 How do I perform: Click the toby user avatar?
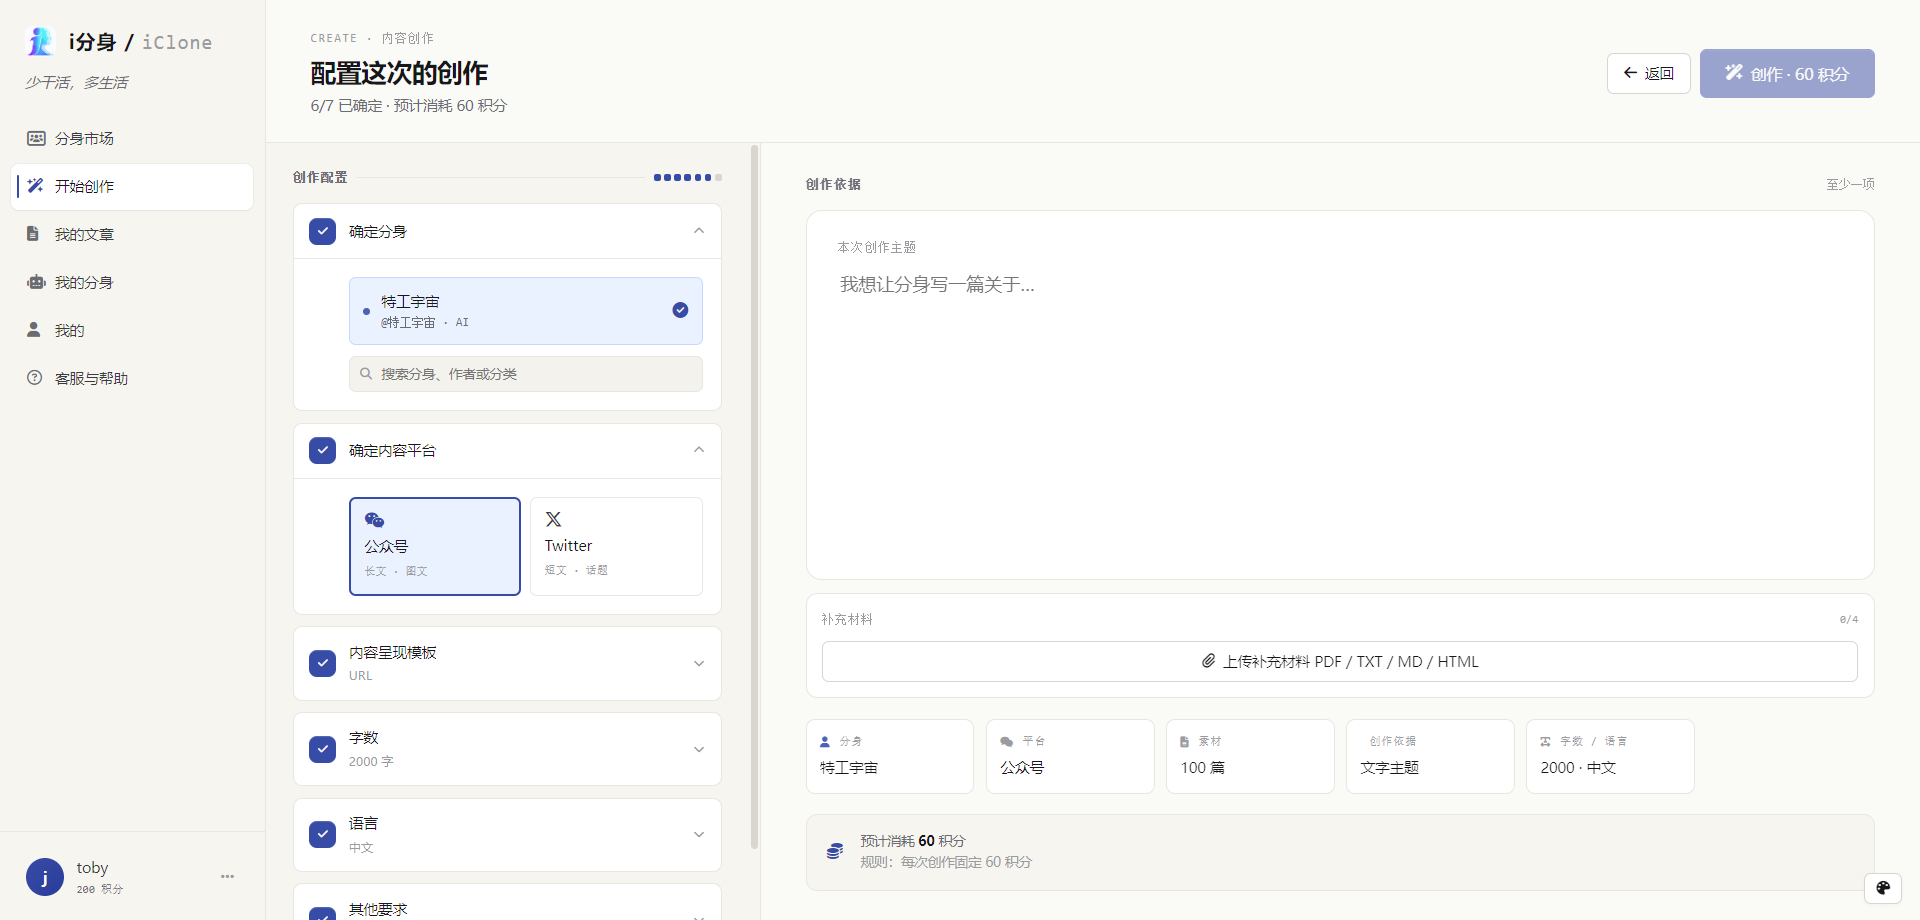pos(45,877)
